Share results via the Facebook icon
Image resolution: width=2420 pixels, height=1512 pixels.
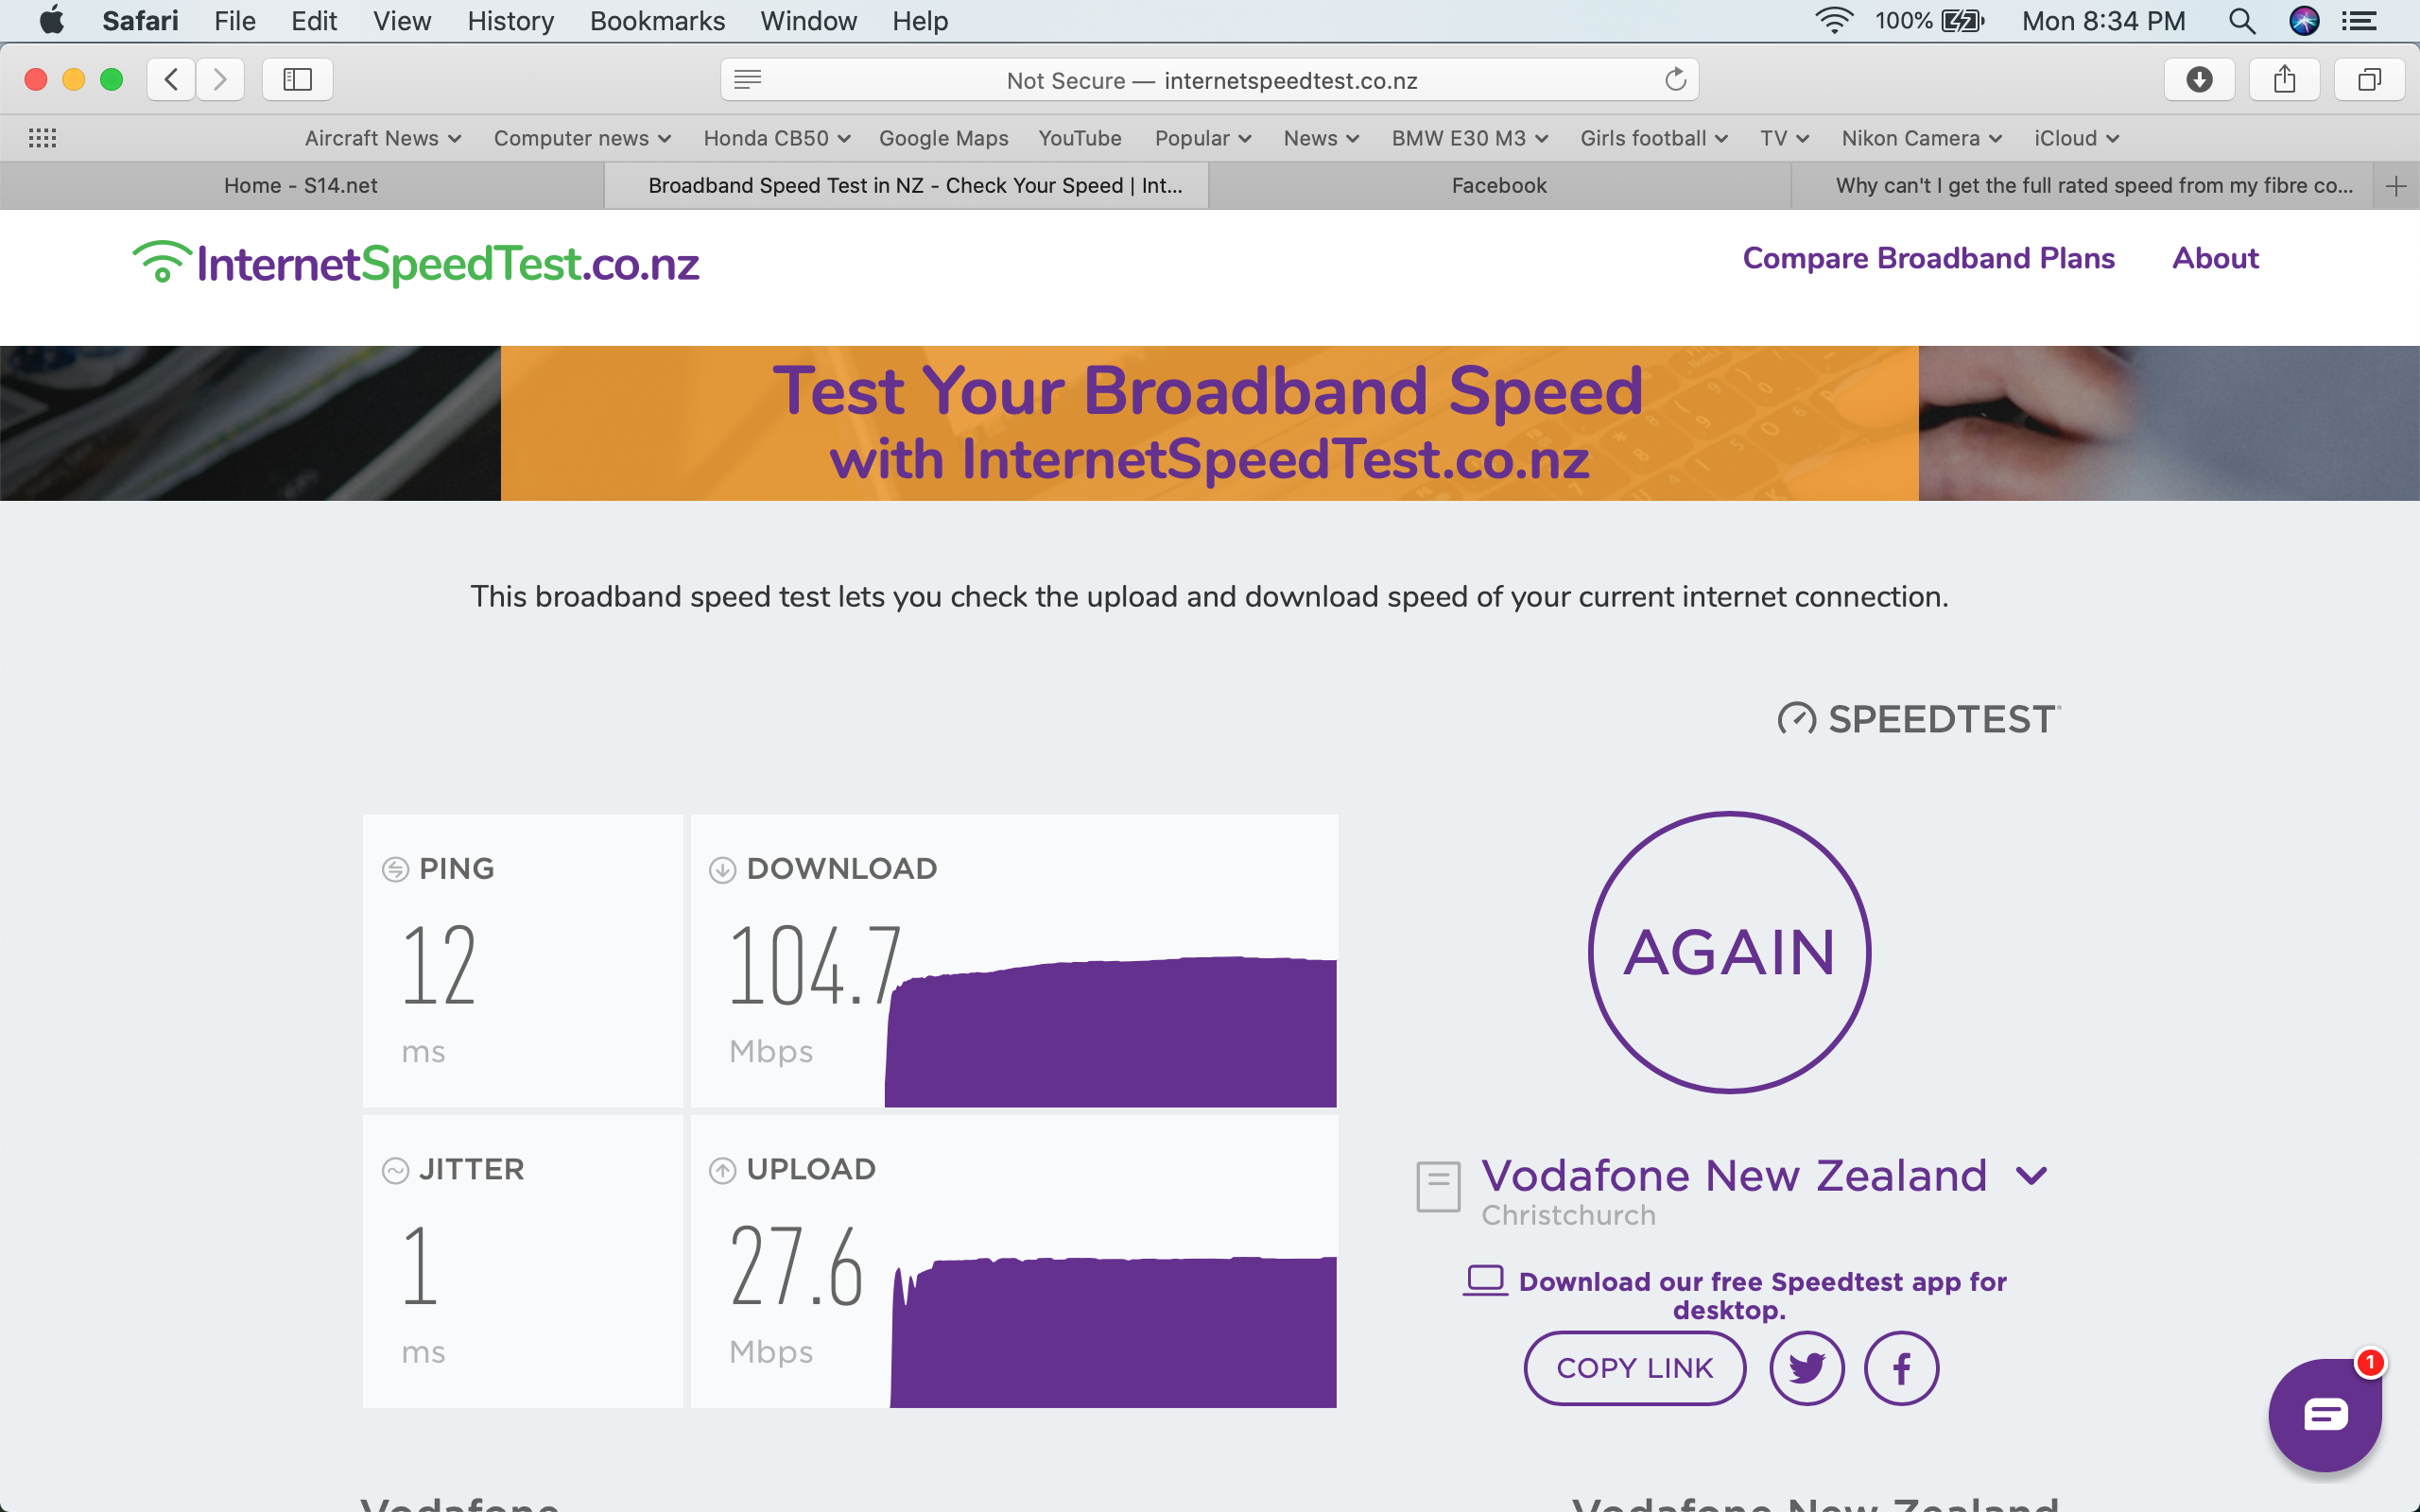coord(1901,1368)
